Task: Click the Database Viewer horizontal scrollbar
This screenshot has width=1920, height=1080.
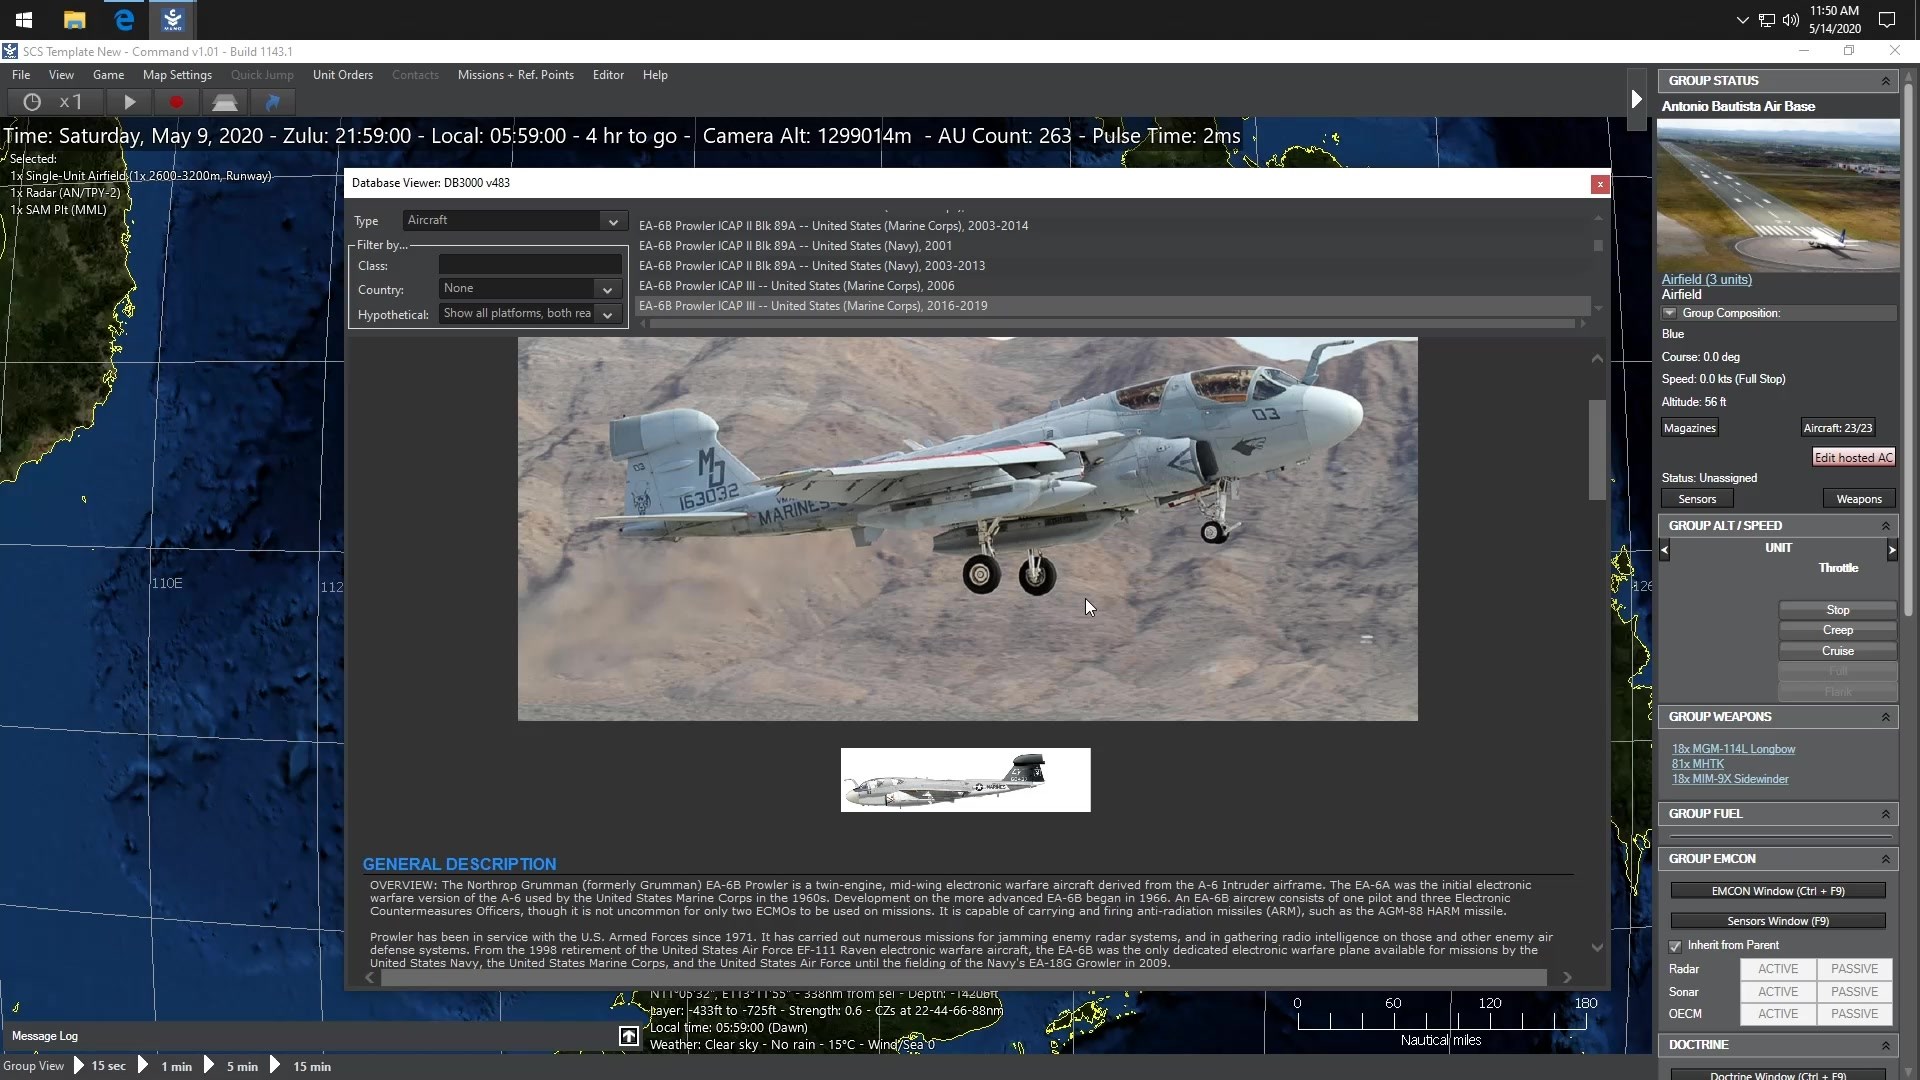Action: pos(963,977)
